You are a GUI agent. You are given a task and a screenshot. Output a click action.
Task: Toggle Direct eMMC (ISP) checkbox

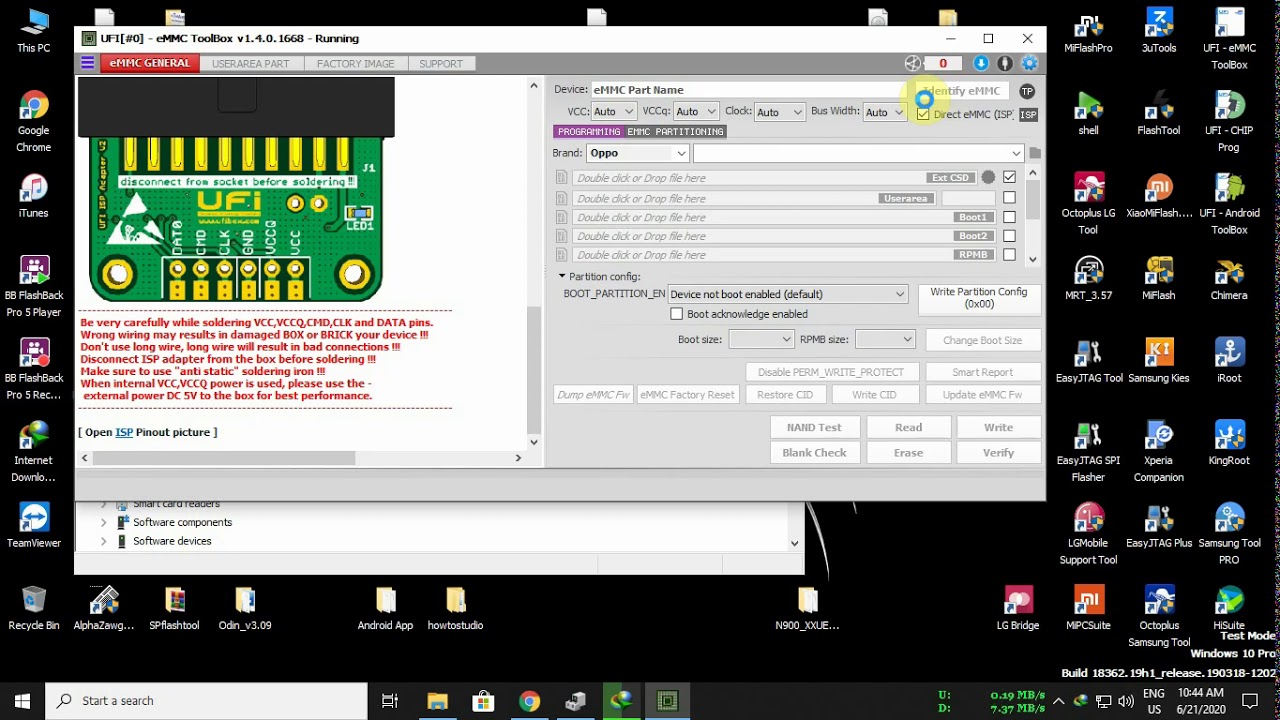[923, 114]
